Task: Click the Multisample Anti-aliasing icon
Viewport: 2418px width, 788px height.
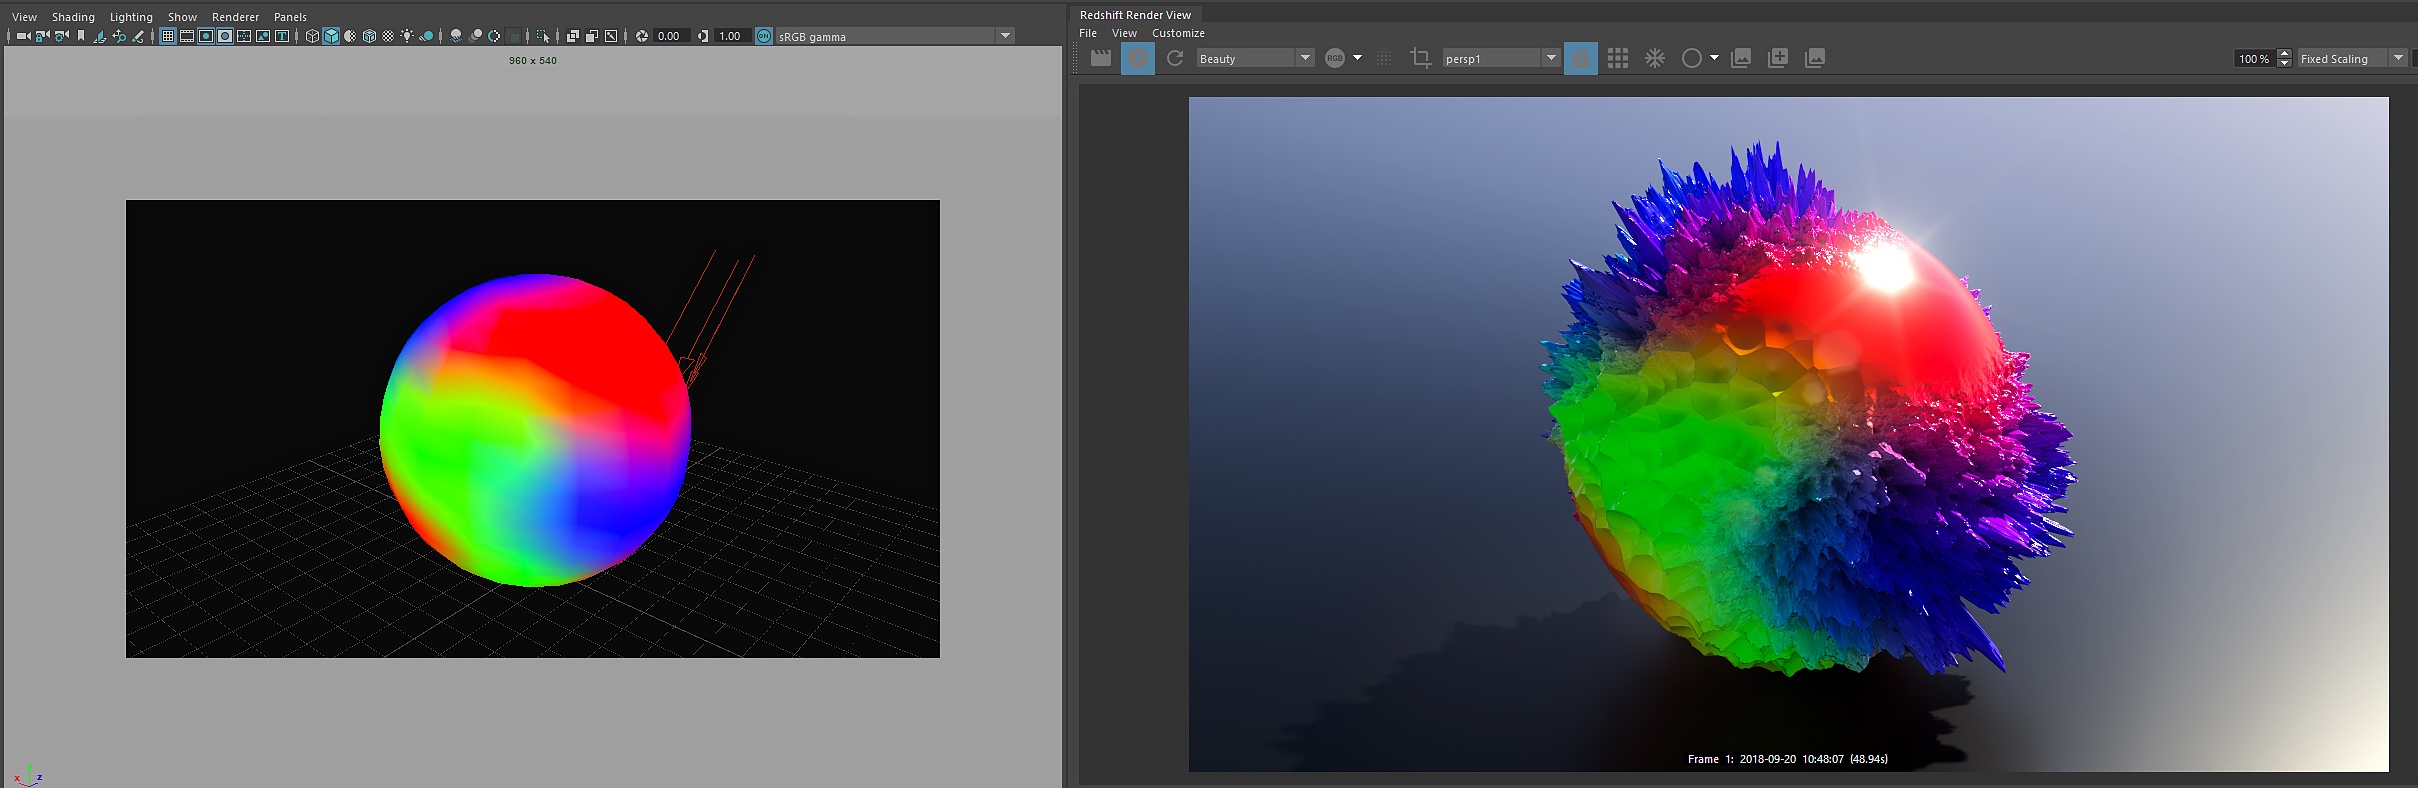Action: (x=494, y=36)
